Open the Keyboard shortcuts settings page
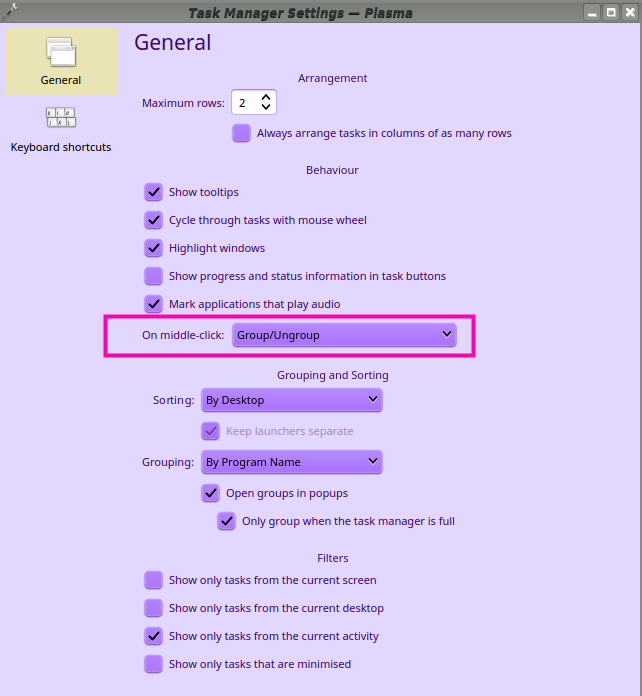The height and width of the screenshot is (696, 642). 61,129
